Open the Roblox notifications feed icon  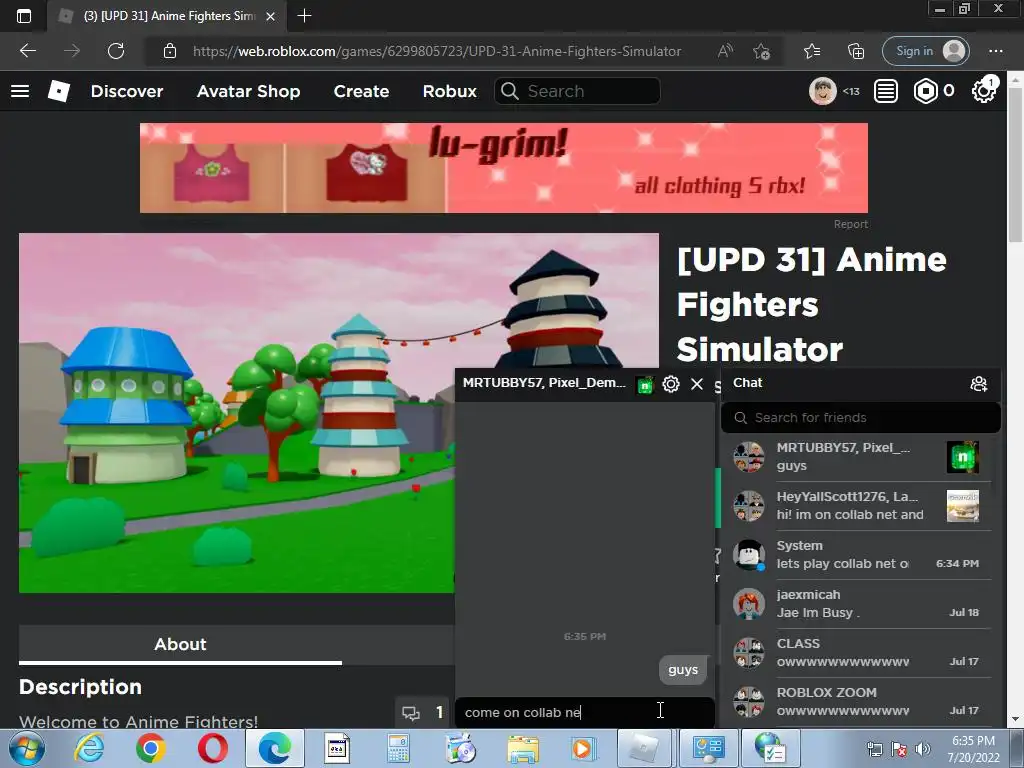886,91
